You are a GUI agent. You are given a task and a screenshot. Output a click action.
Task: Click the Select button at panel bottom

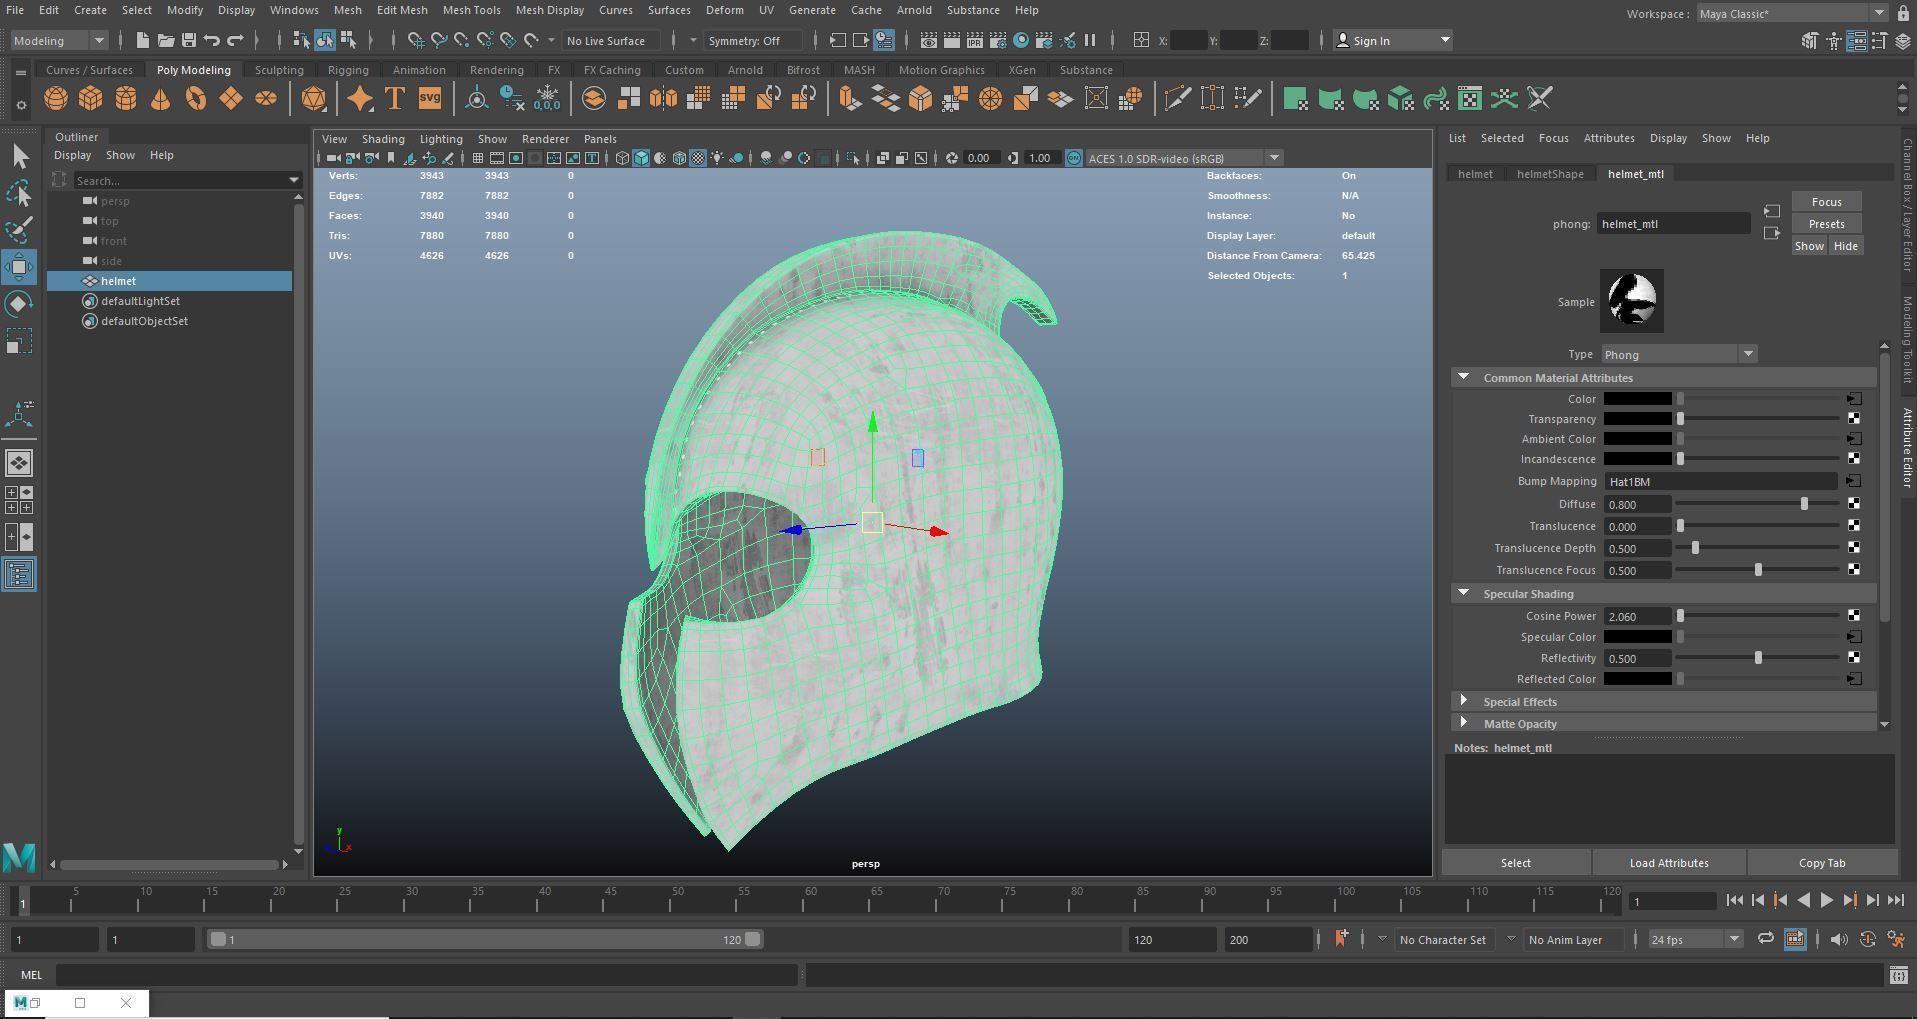click(1515, 863)
